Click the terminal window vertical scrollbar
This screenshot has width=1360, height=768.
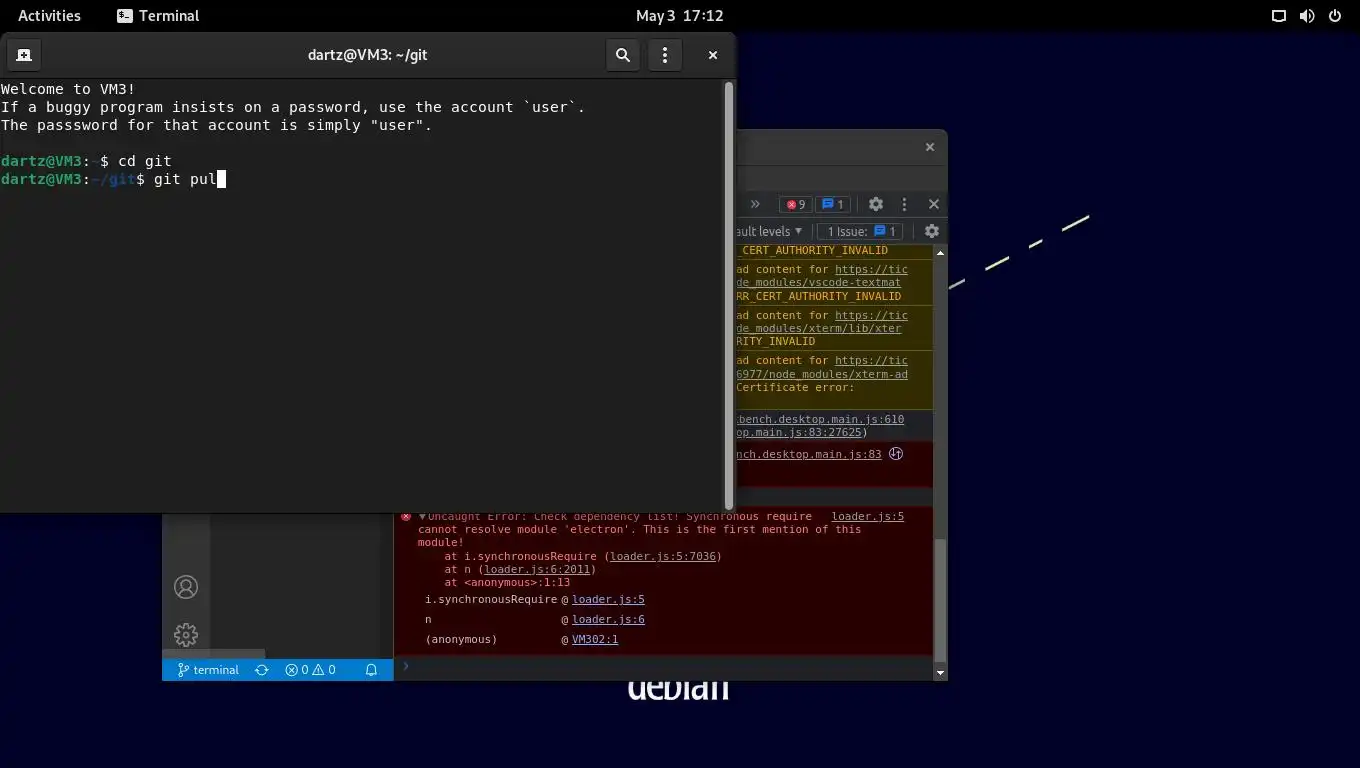[x=729, y=296]
